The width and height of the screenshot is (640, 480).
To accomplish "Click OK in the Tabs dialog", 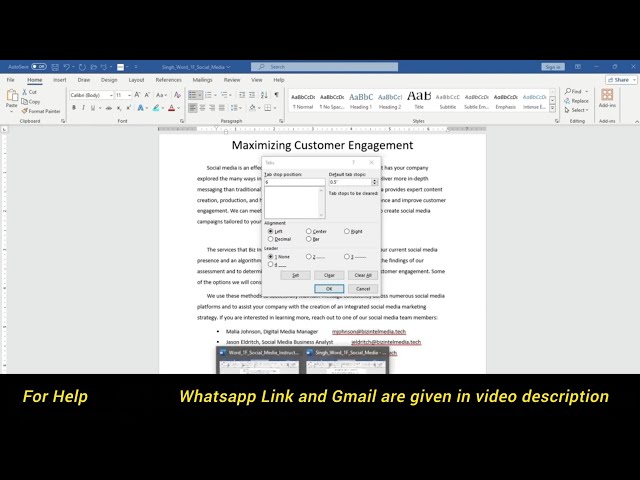I will pos(329,289).
